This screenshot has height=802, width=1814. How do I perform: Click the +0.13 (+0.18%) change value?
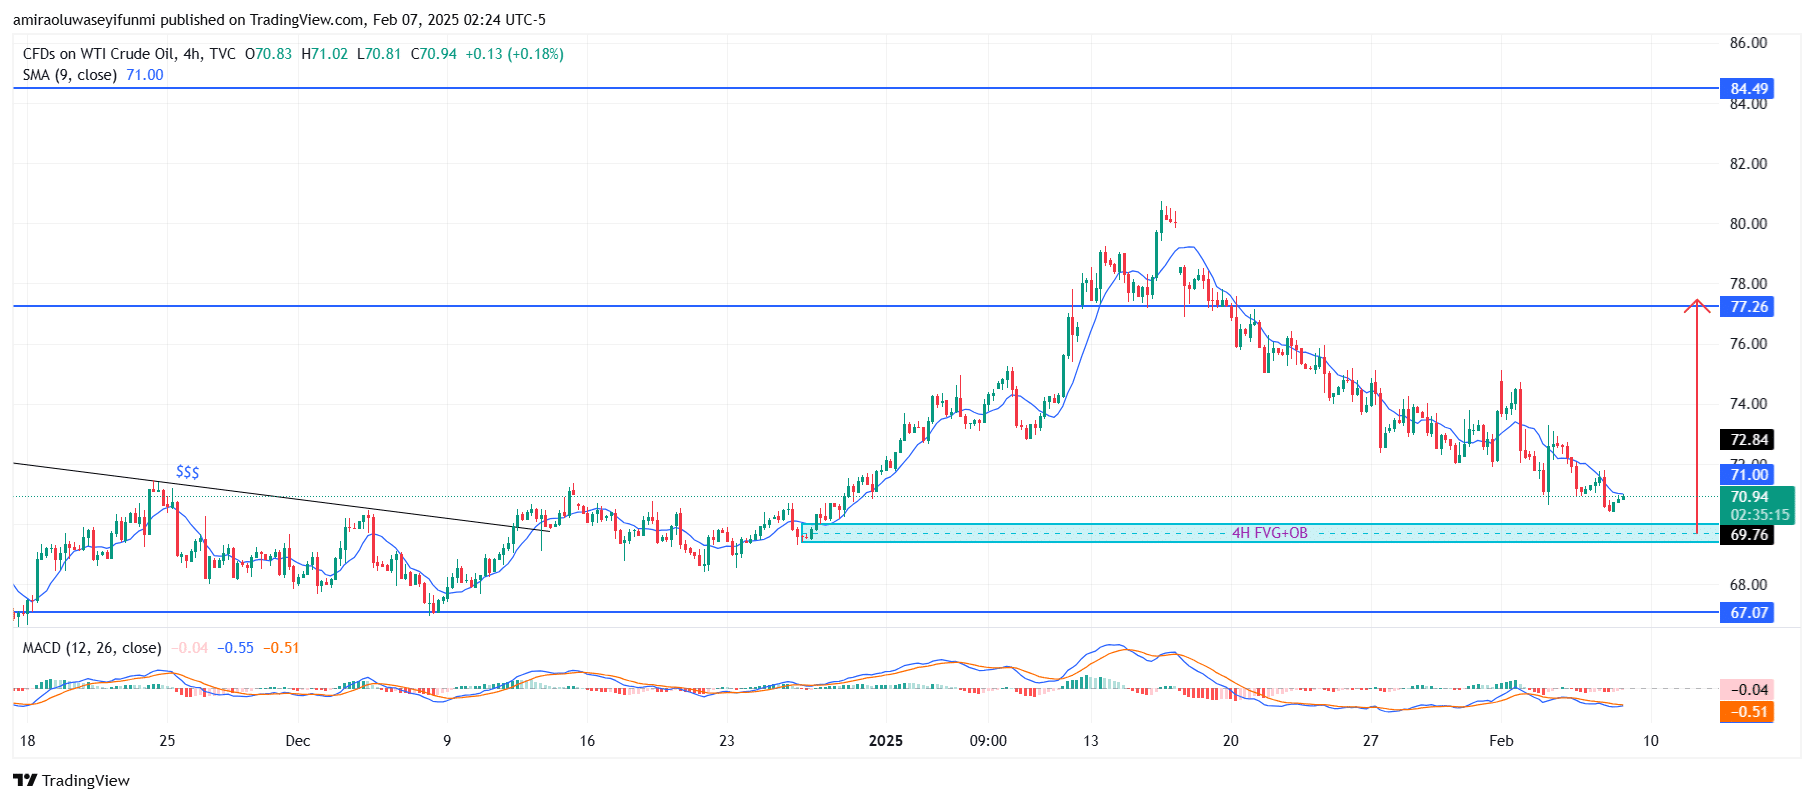click(x=514, y=54)
